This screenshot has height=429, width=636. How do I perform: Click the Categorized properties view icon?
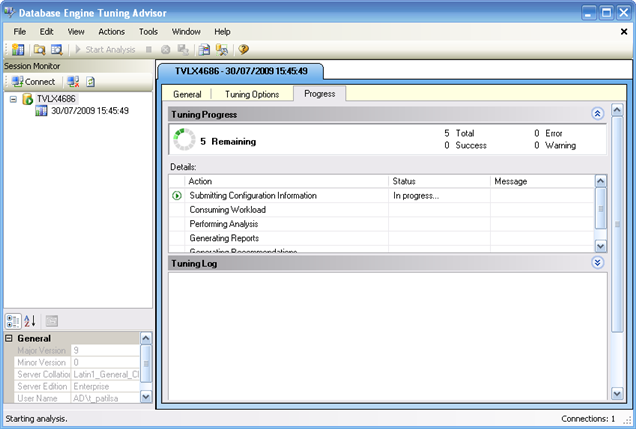(x=13, y=321)
